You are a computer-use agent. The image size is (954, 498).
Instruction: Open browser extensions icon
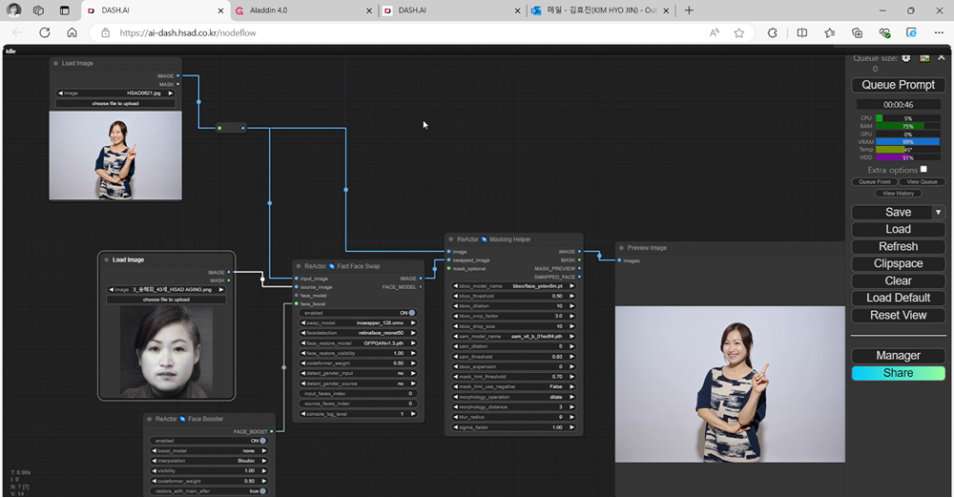coord(772,33)
